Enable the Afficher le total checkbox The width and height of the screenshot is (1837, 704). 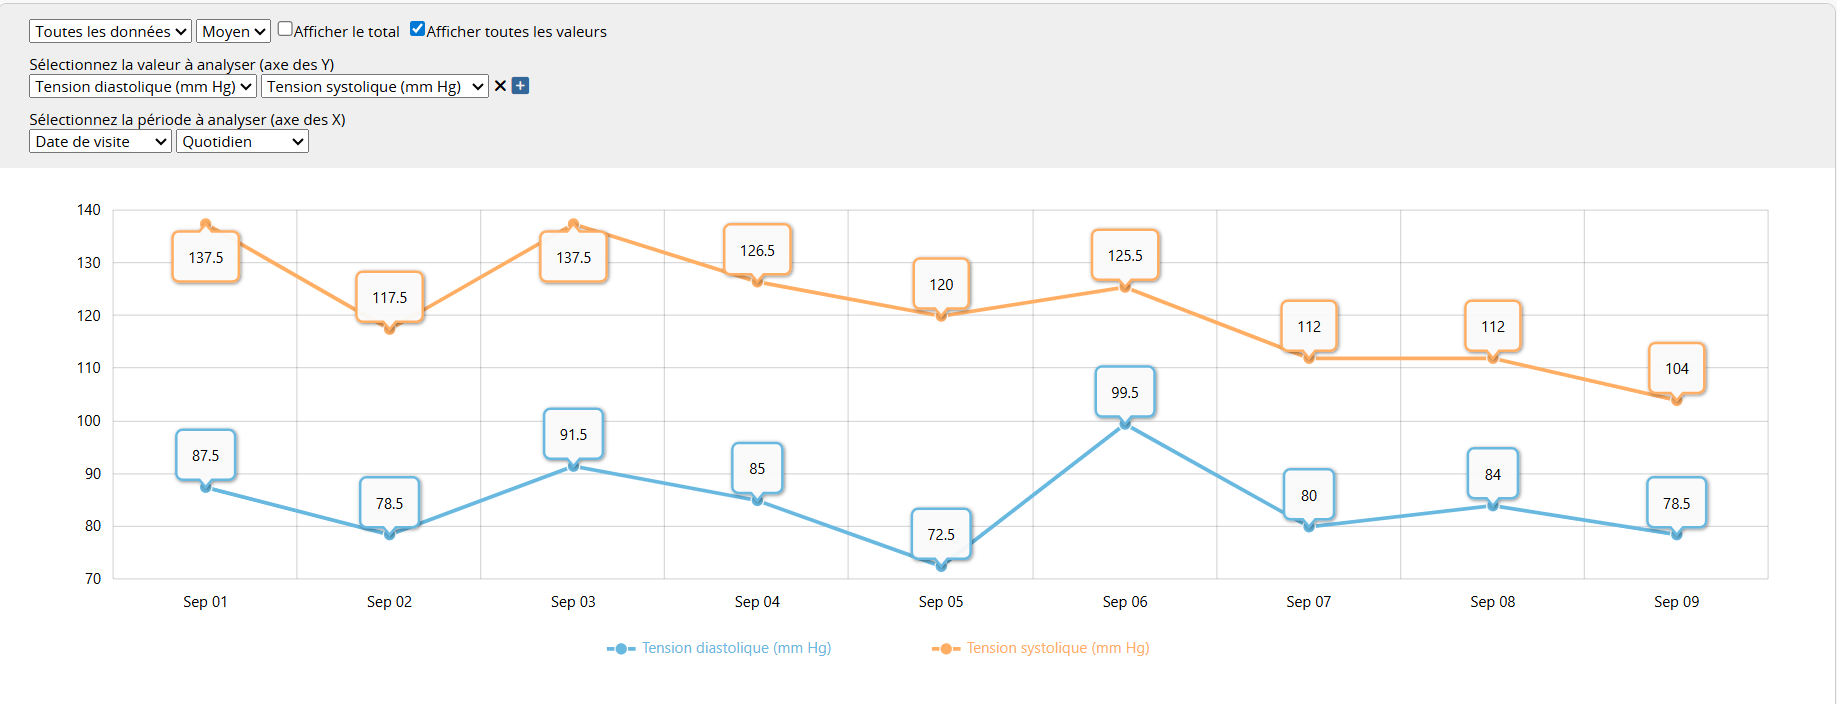[285, 29]
